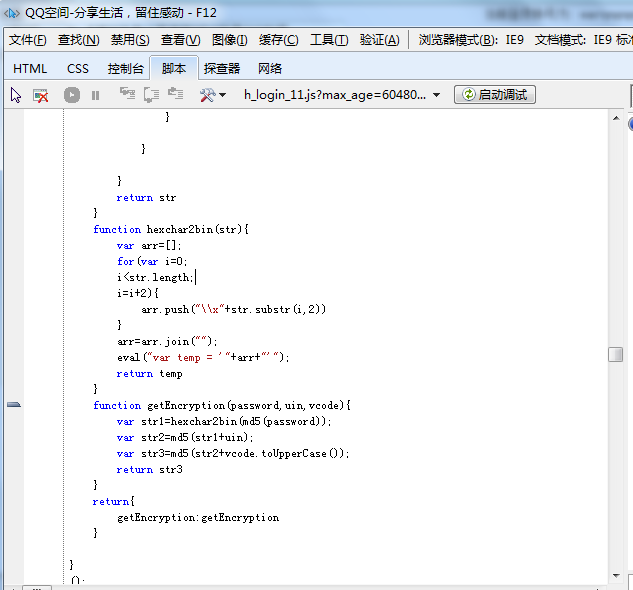Click the line 'i=i+2){'

pyautogui.click(x=138, y=293)
